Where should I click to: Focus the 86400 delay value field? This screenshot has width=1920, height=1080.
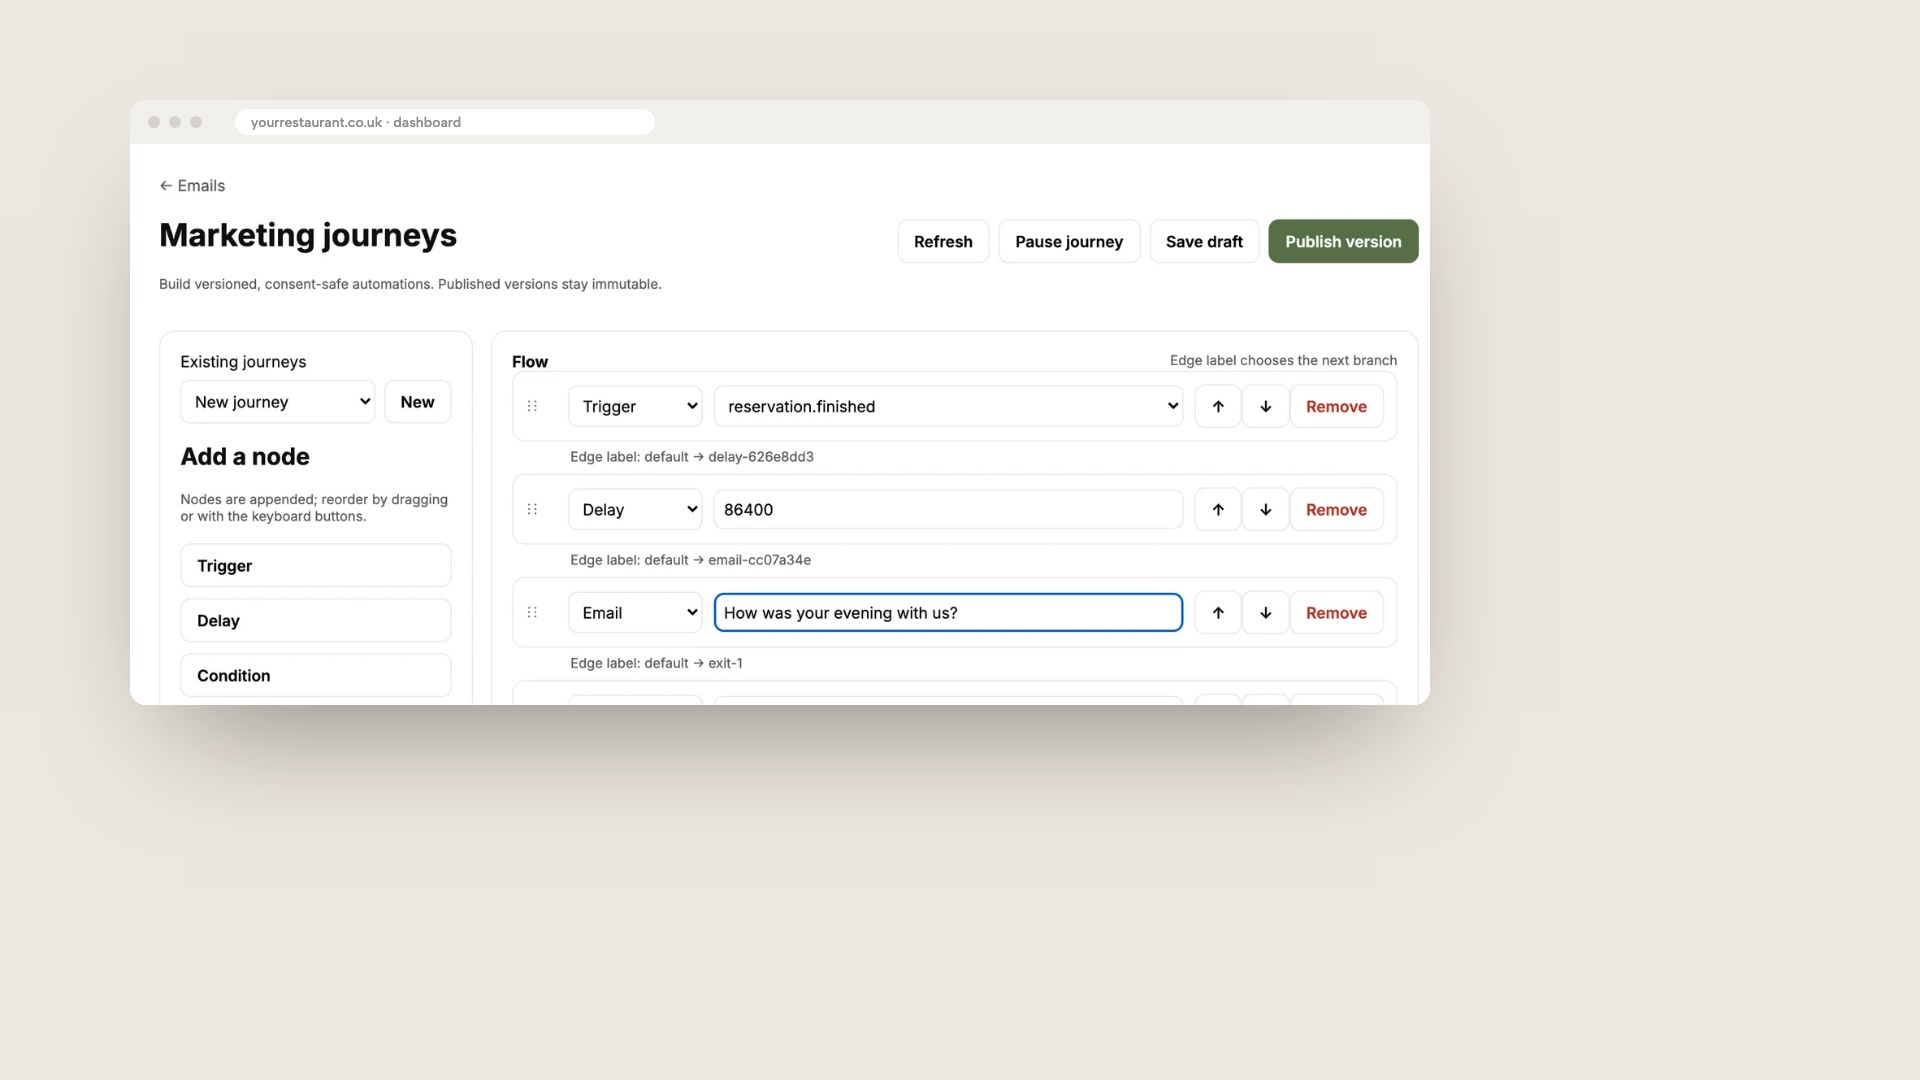click(948, 509)
